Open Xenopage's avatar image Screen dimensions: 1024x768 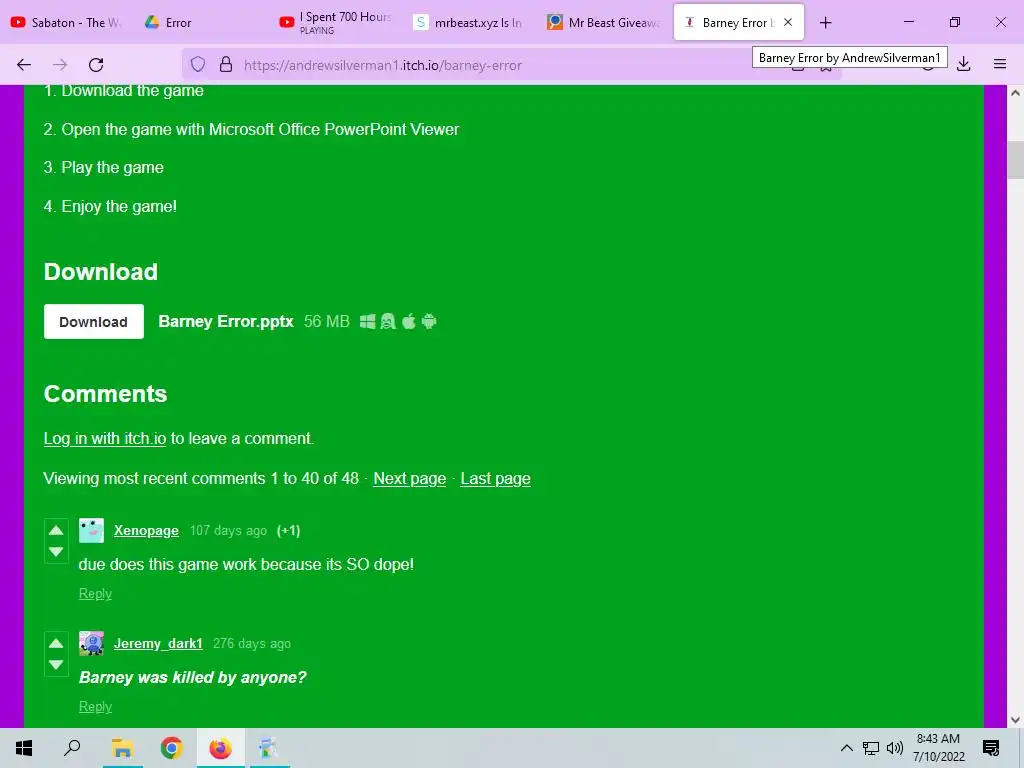pos(91,530)
